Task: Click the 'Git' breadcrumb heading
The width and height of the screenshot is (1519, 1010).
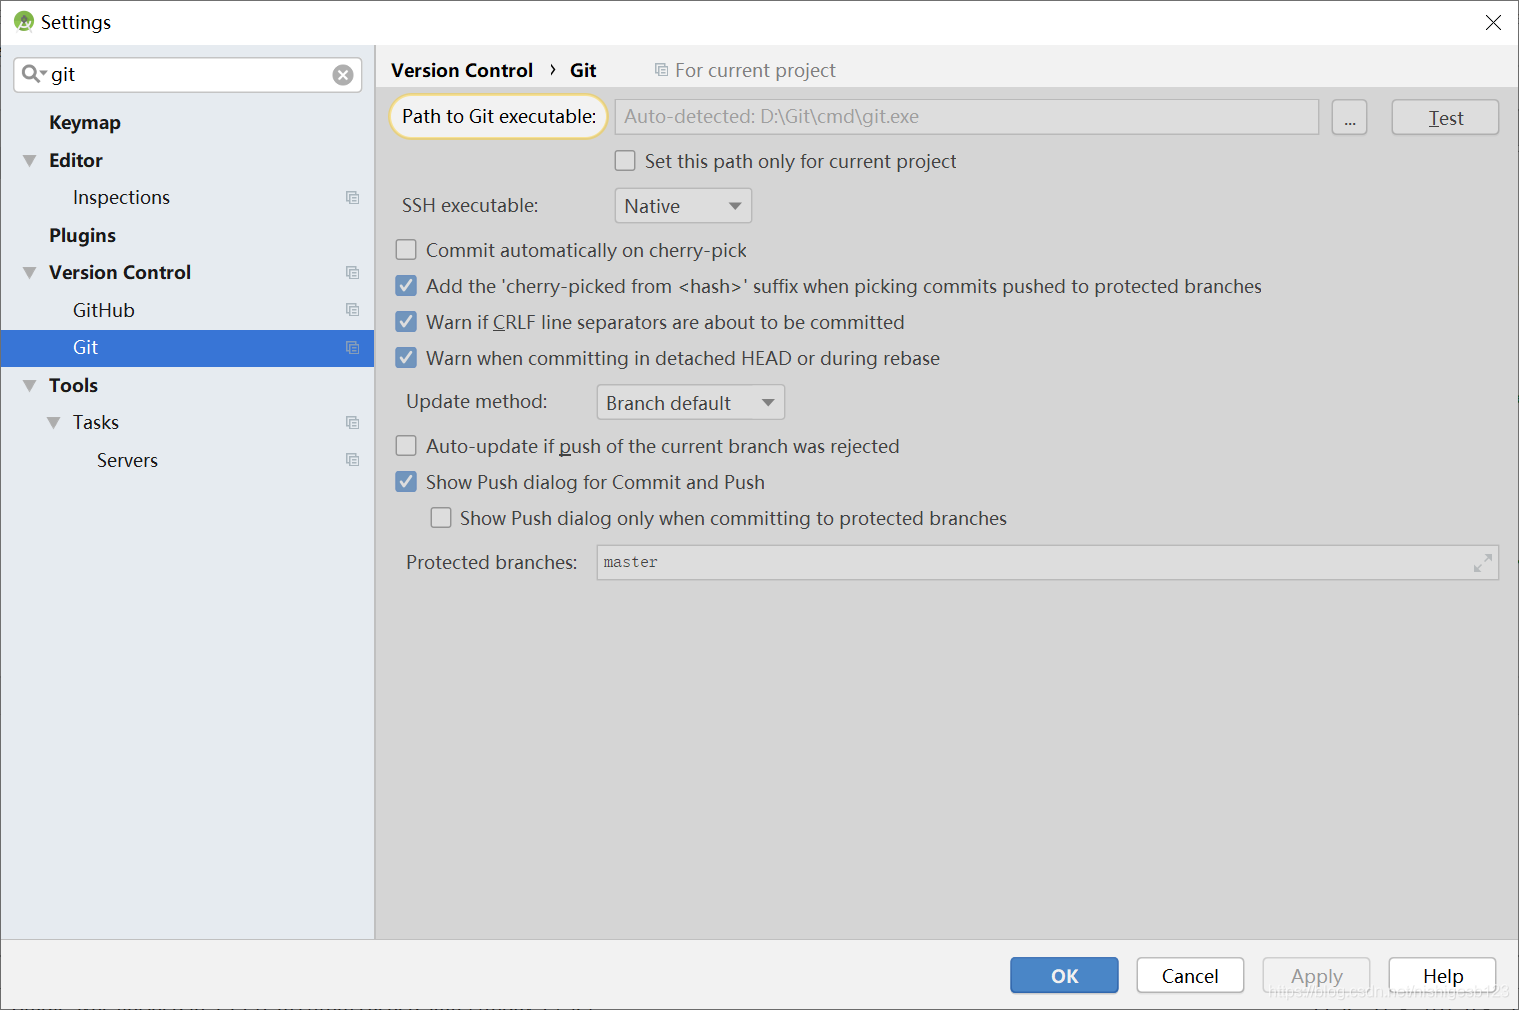Action: pyautogui.click(x=583, y=70)
